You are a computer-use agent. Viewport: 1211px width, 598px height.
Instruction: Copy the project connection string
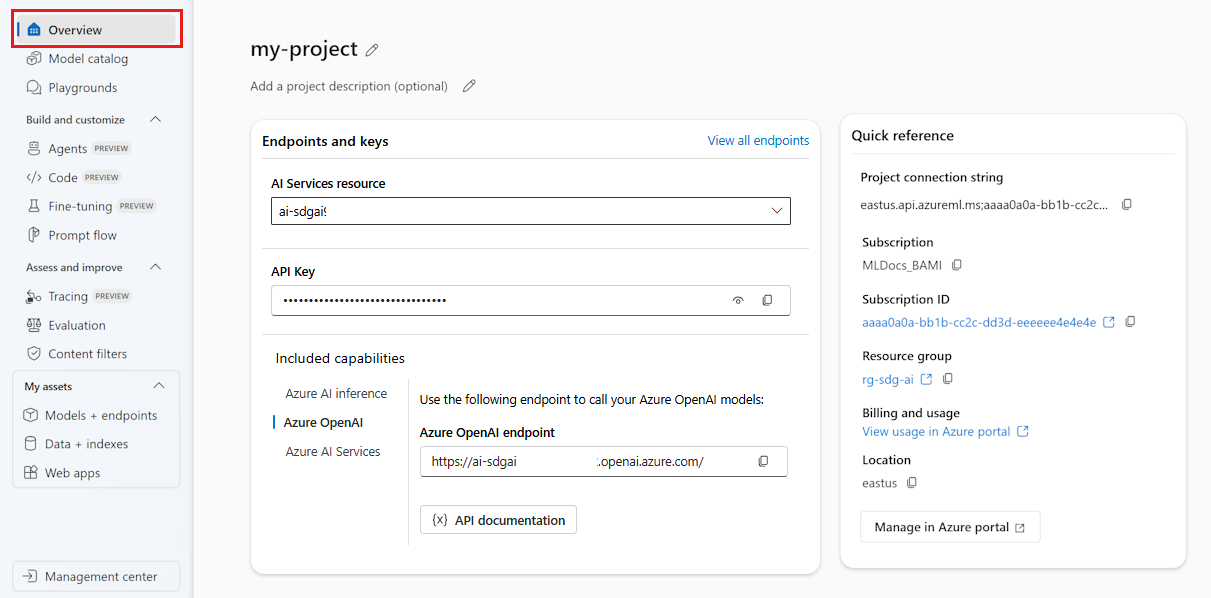point(1127,204)
